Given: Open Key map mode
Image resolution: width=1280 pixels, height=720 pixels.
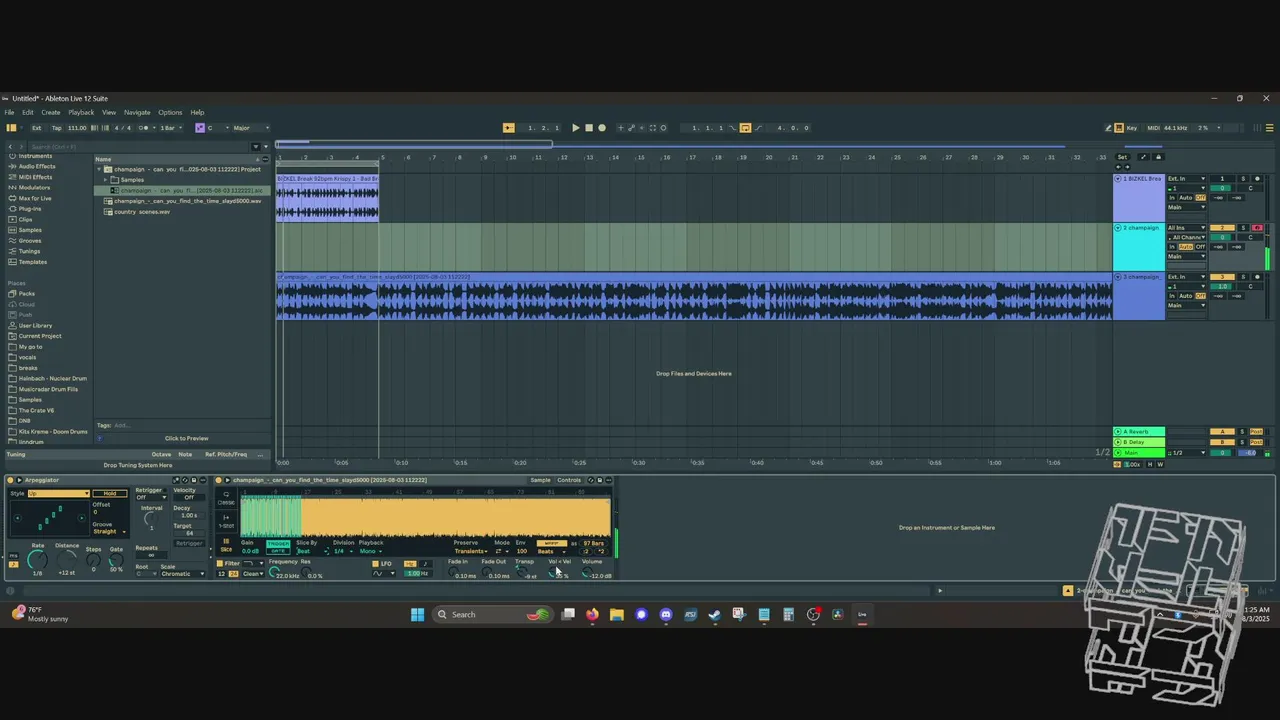Looking at the screenshot, I should 1132,128.
